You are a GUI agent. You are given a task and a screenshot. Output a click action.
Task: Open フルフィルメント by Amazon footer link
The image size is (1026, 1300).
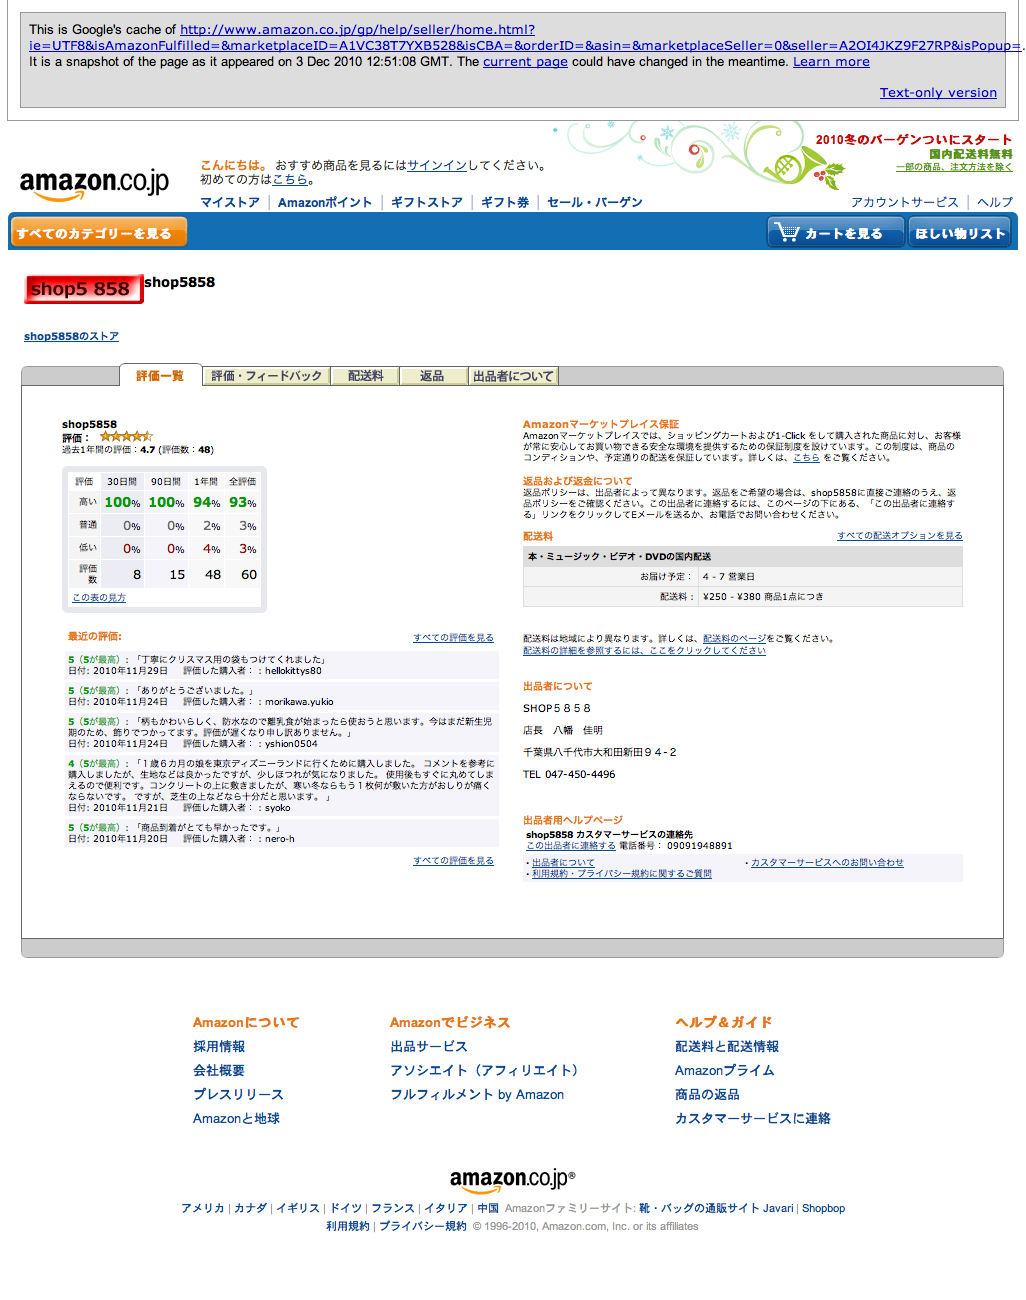point(477,1094)
